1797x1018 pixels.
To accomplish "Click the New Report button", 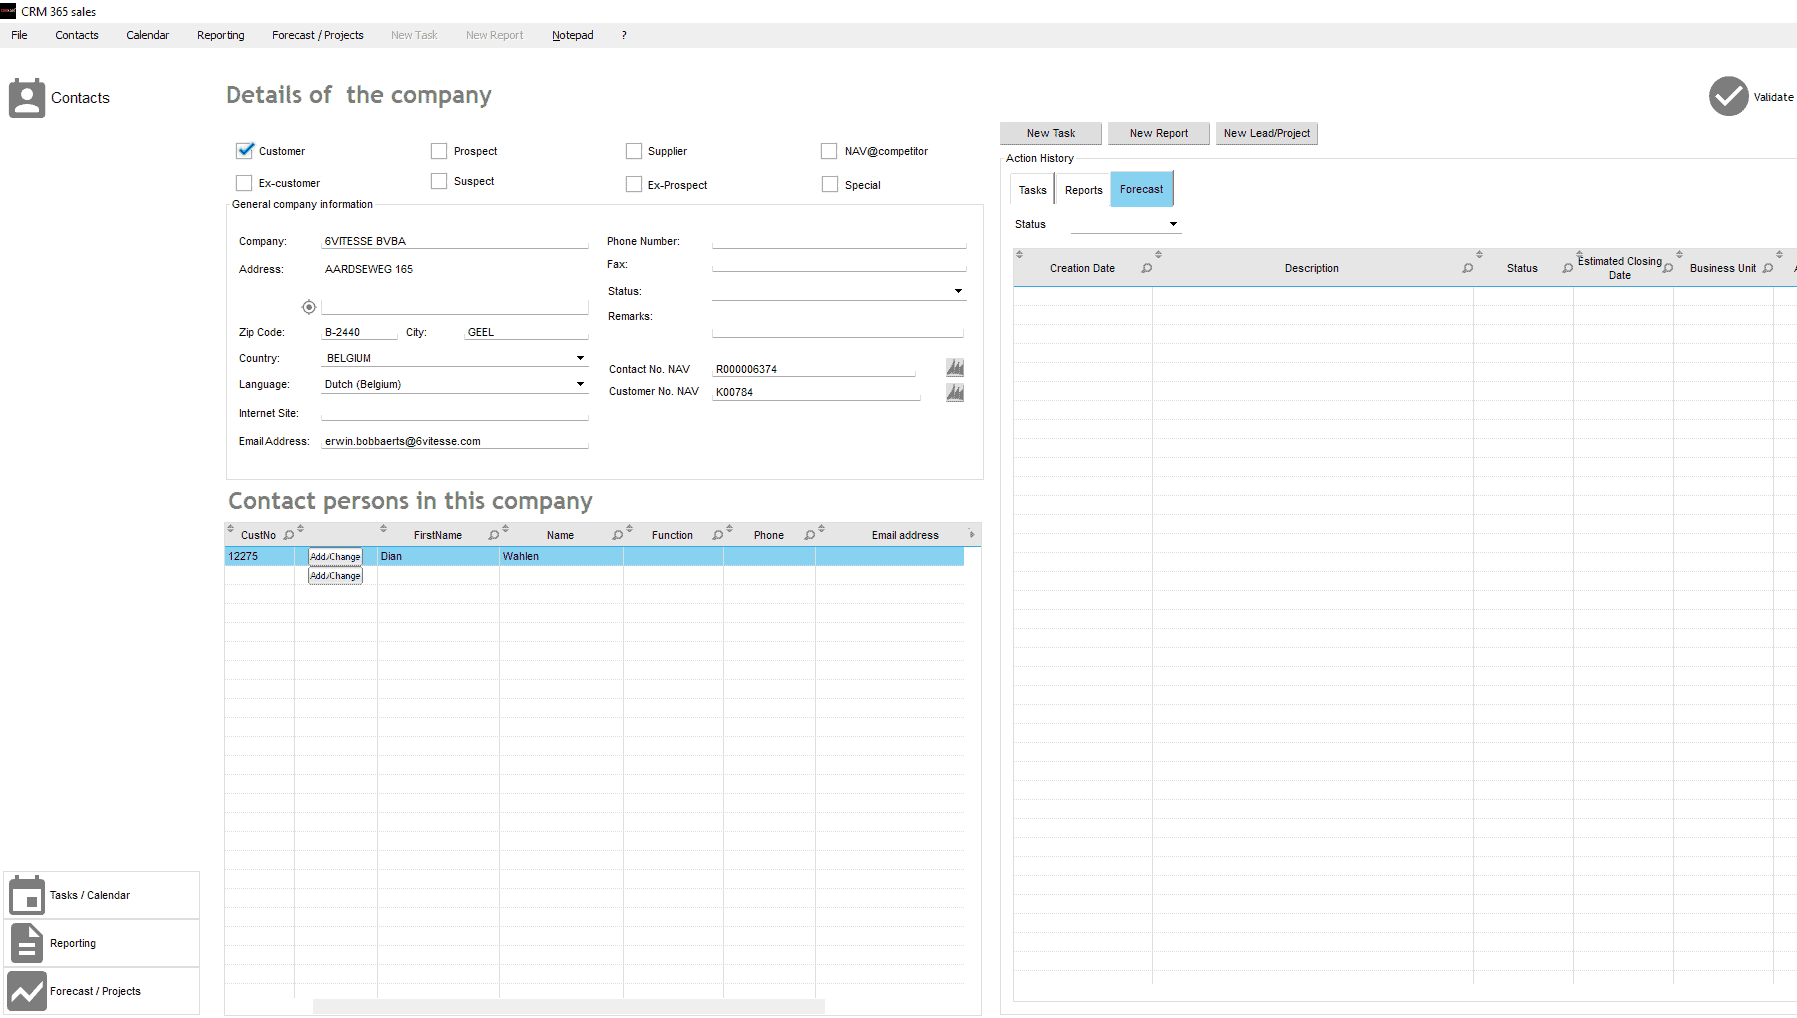I will pyautogui.click(x=1159, y=133).
